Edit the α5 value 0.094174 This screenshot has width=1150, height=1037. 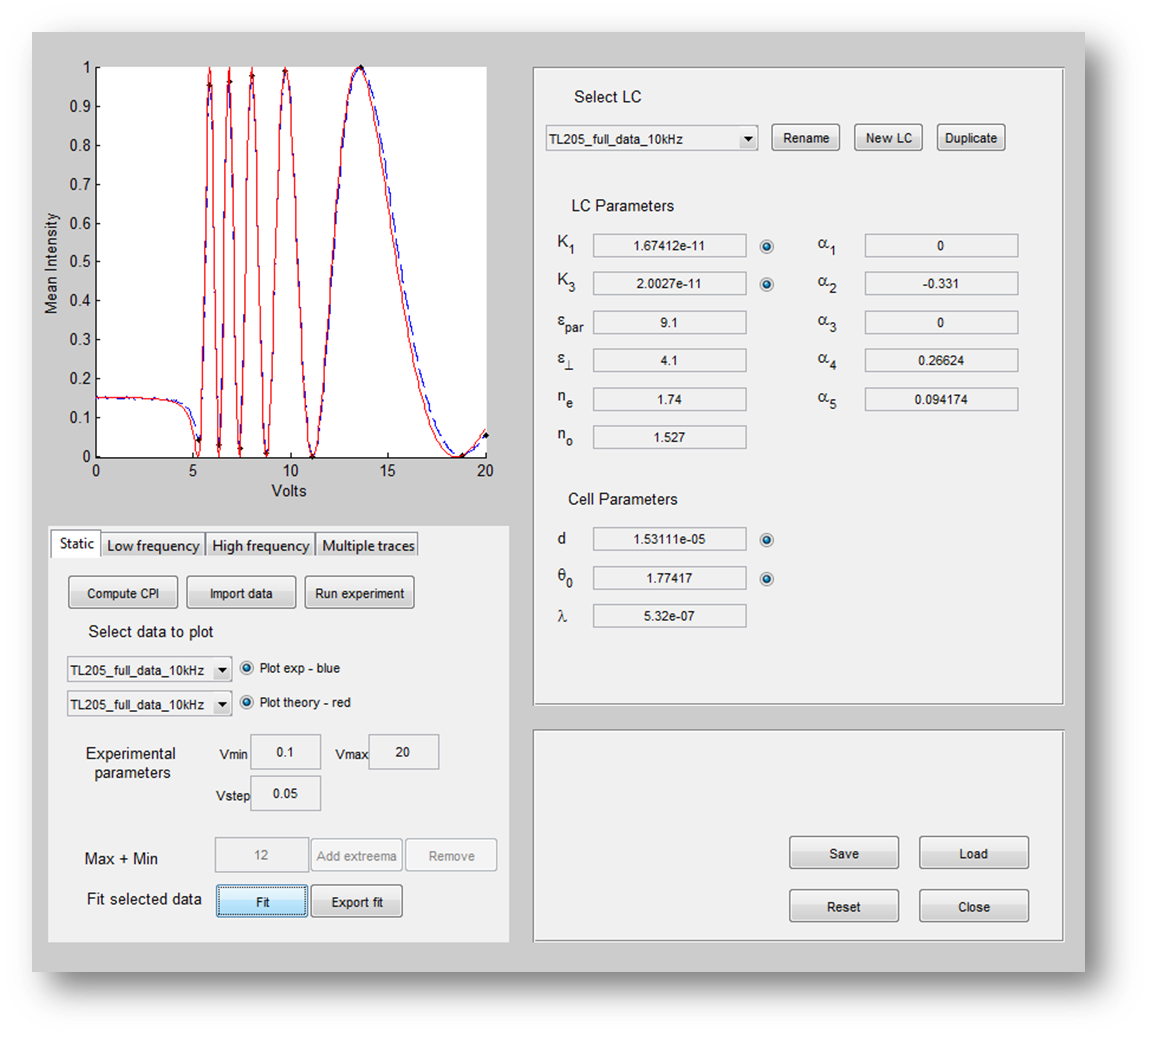pos(941,400)
